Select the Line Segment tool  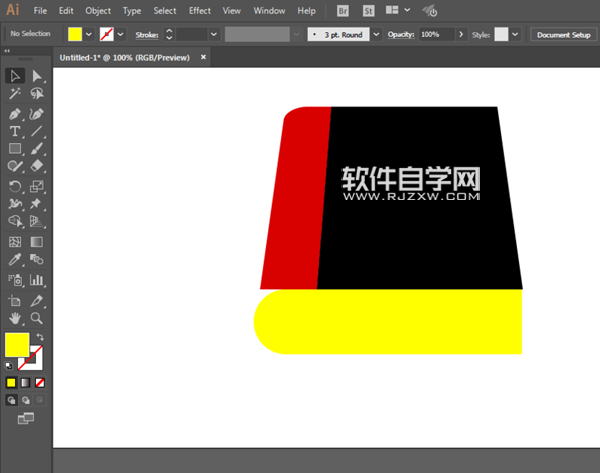pyautogui.click(x=37, y=131)
